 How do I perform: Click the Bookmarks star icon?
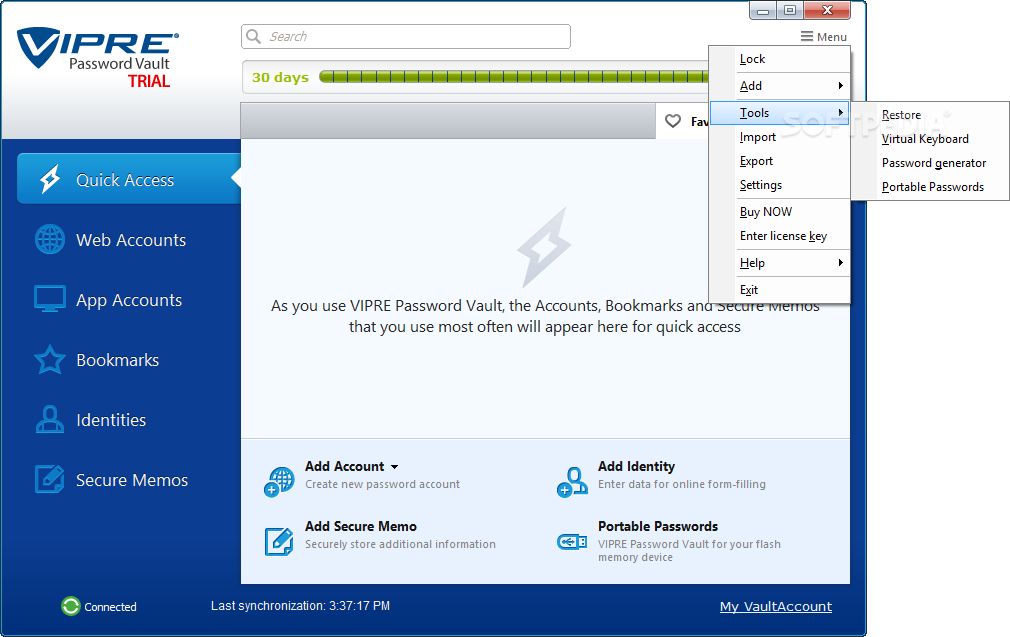pos(50,360)
